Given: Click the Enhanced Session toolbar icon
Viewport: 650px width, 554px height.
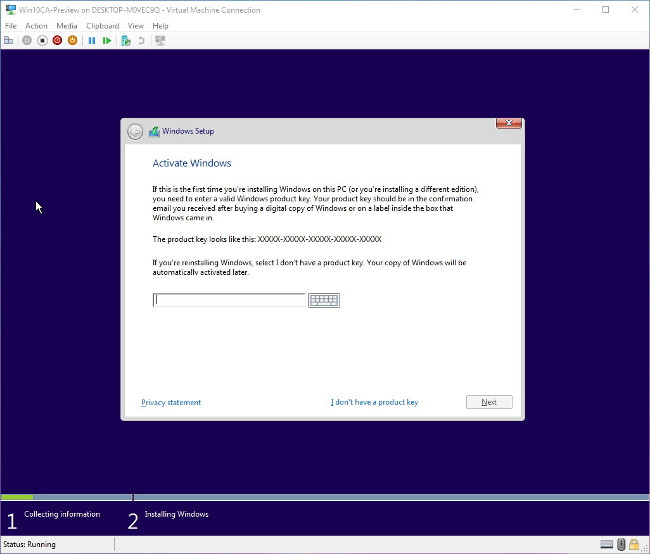Looking at the screenshot, I should 160,41.
